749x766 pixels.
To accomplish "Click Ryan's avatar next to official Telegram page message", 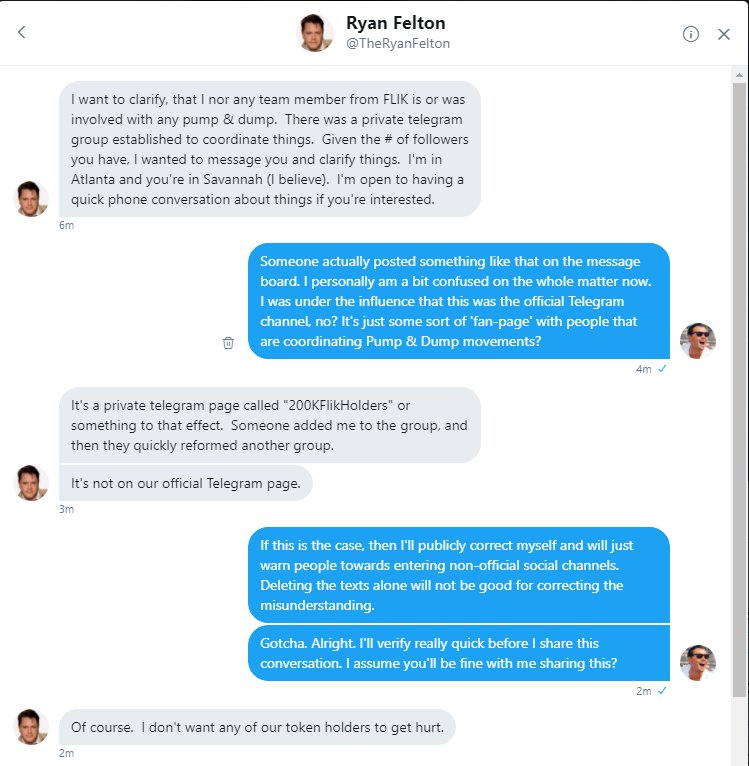I will 31,483.
